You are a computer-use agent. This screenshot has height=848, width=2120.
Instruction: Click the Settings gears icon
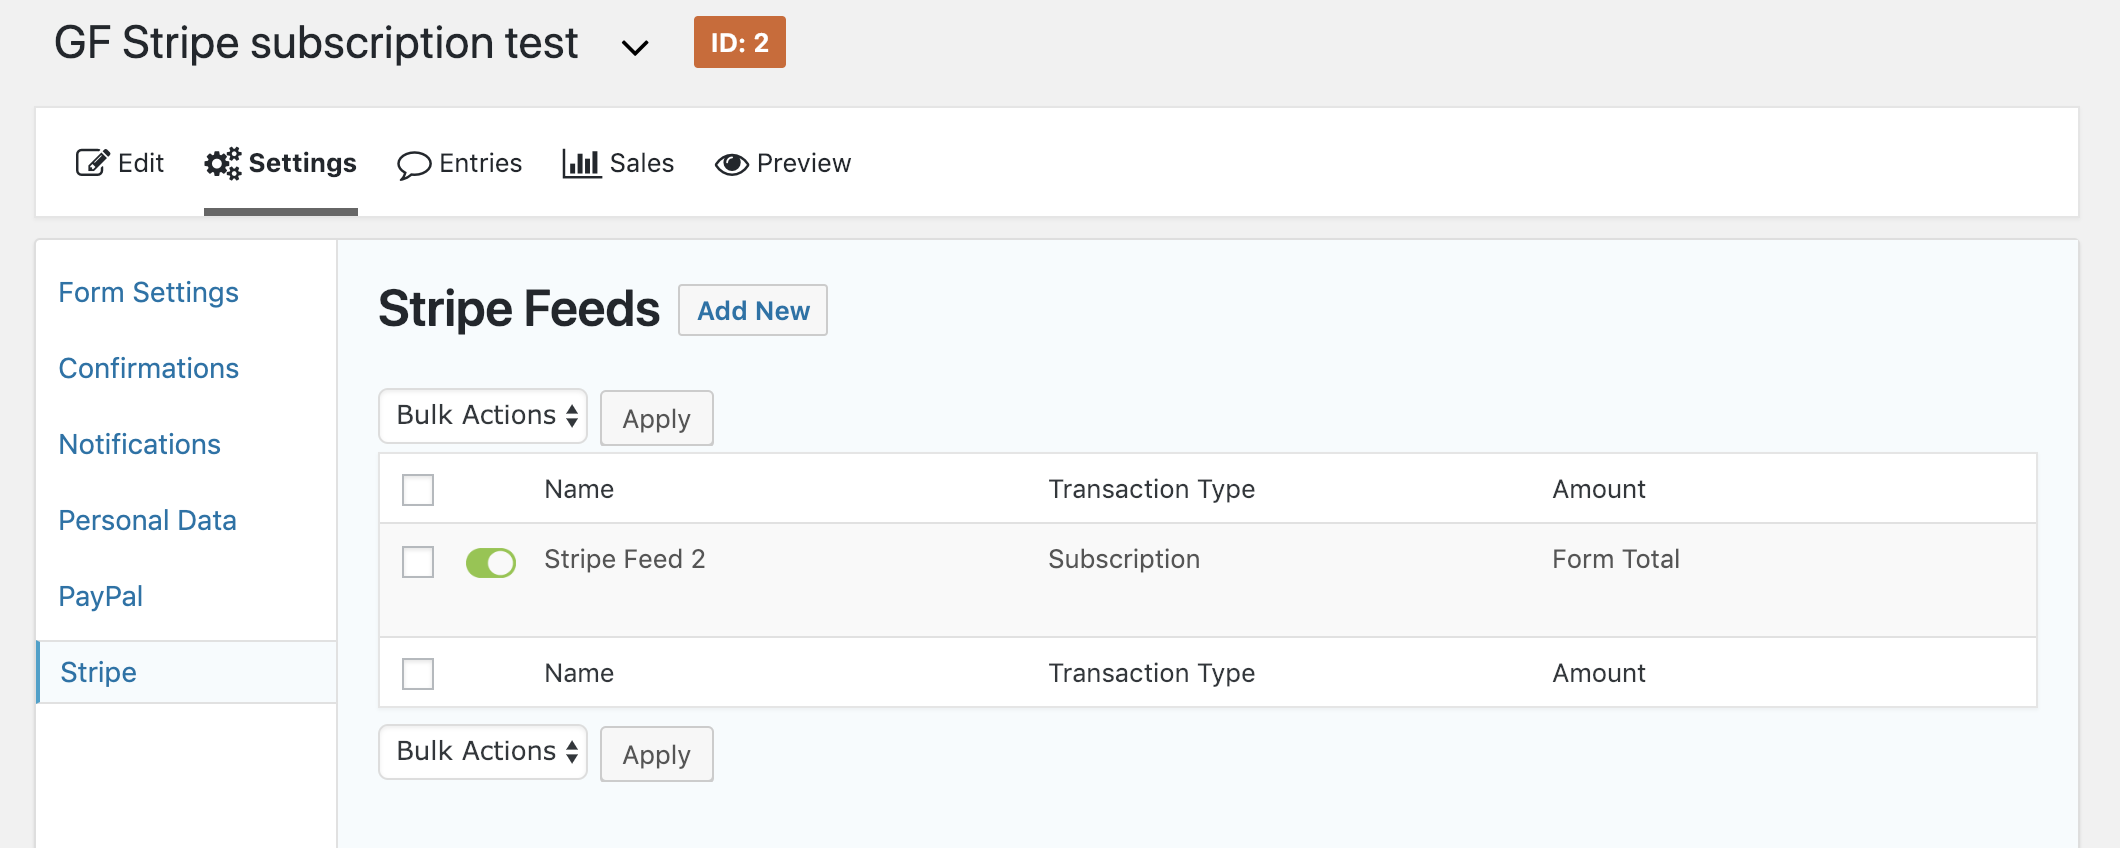223,163
